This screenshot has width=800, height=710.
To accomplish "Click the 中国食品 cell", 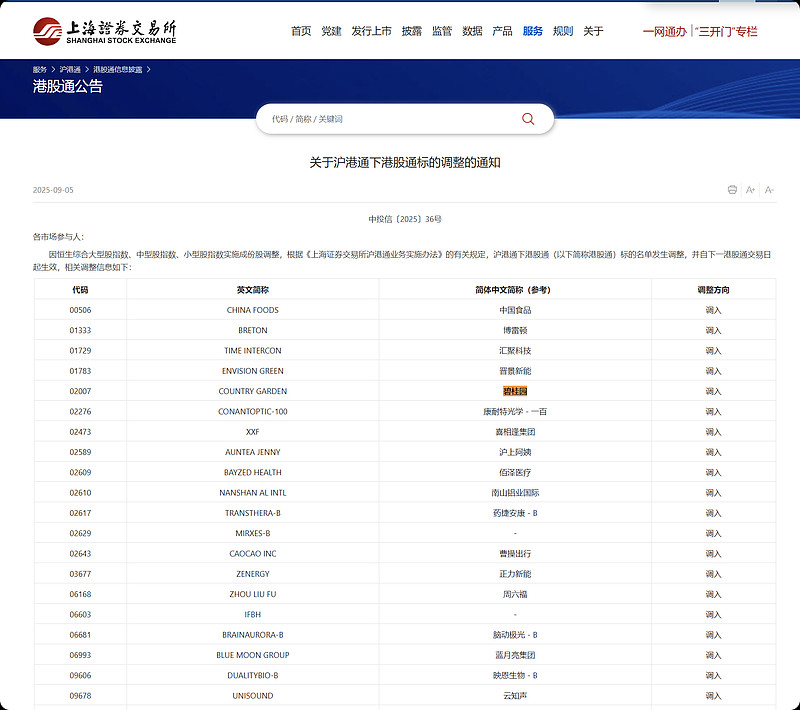I will pos(515,310).
